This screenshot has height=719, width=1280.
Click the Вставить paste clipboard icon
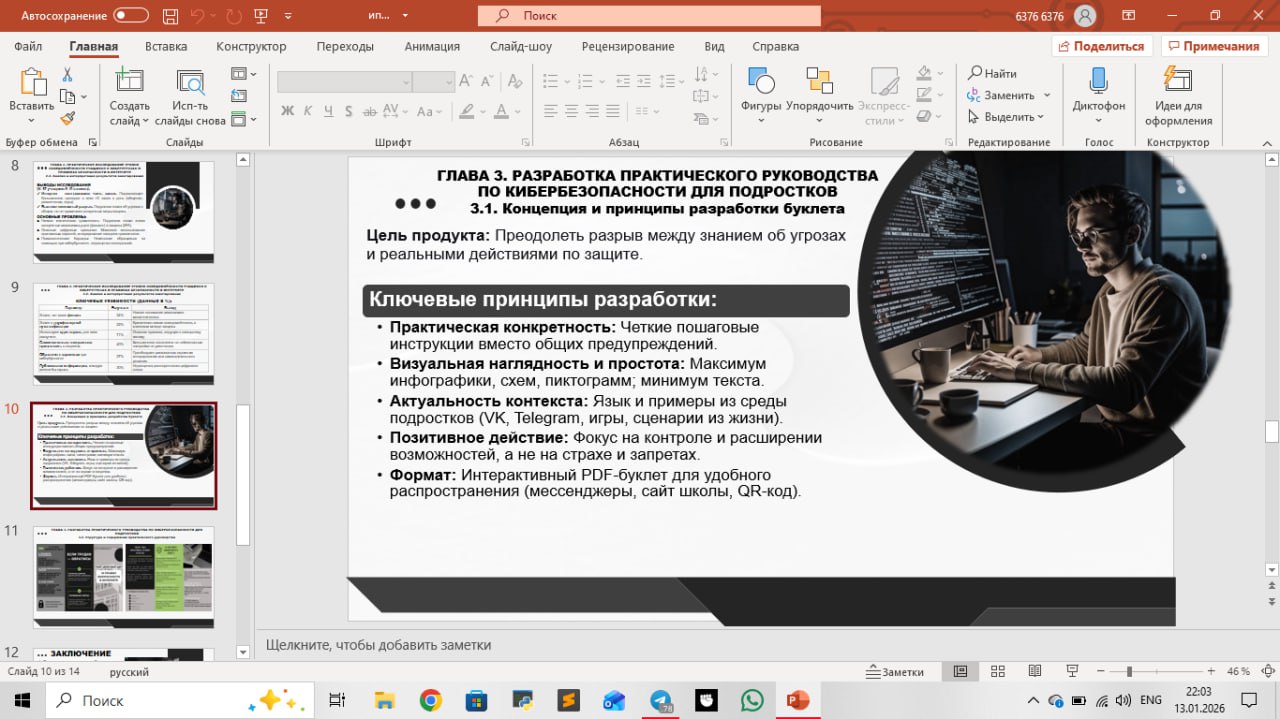32,82
